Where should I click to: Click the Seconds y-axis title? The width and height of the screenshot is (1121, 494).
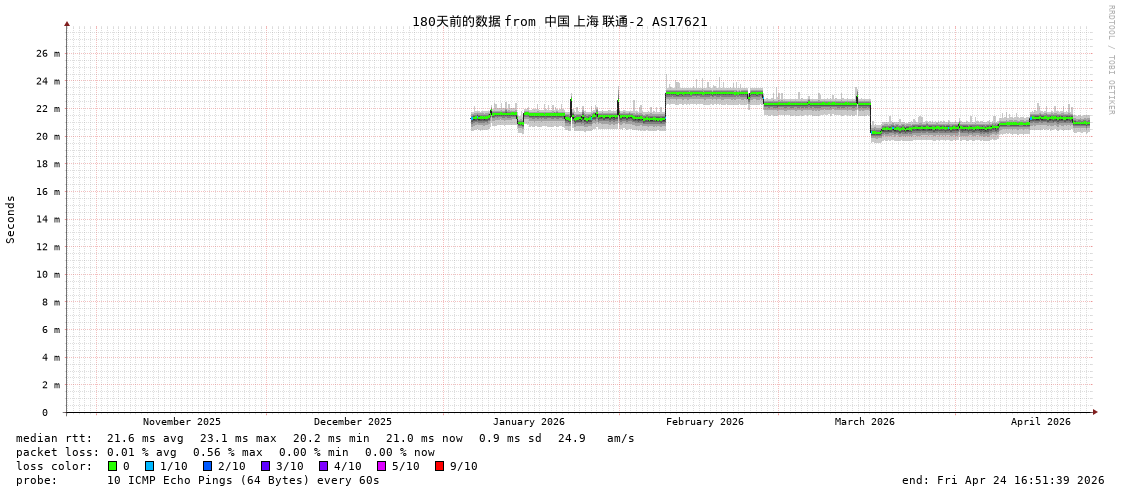11,219
